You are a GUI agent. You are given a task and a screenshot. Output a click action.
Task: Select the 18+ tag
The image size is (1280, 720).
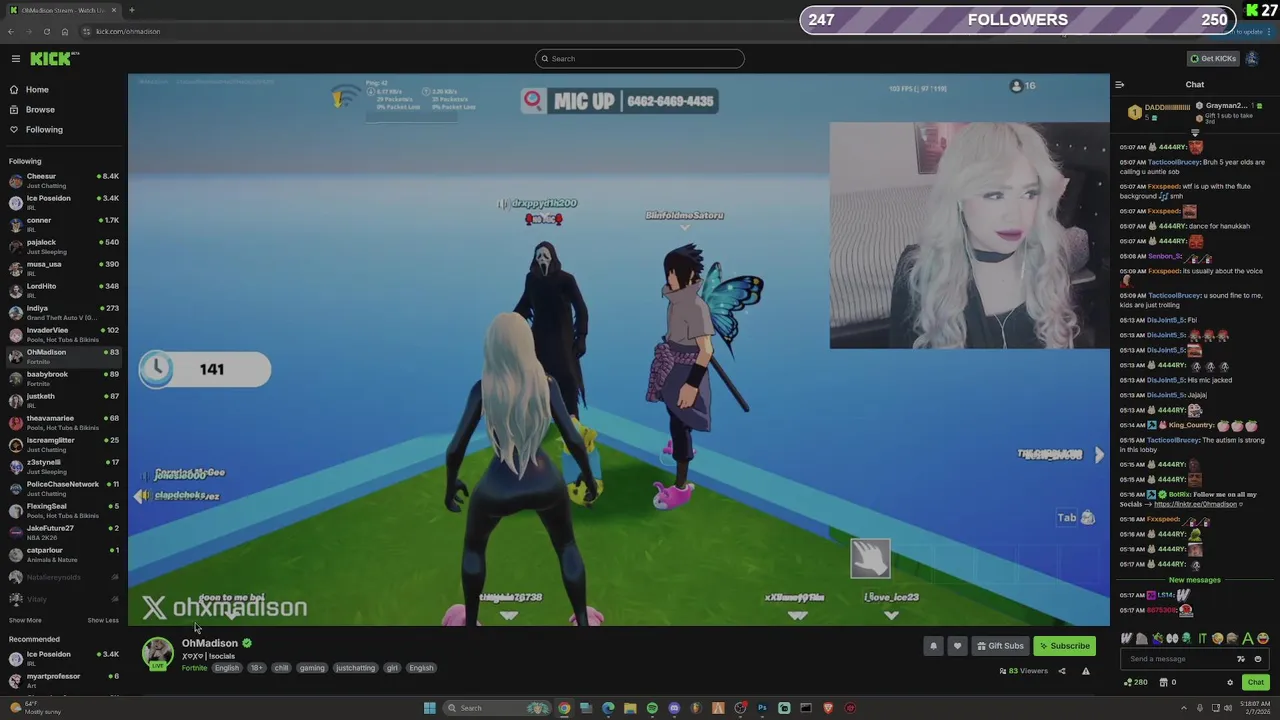(257, 668)
